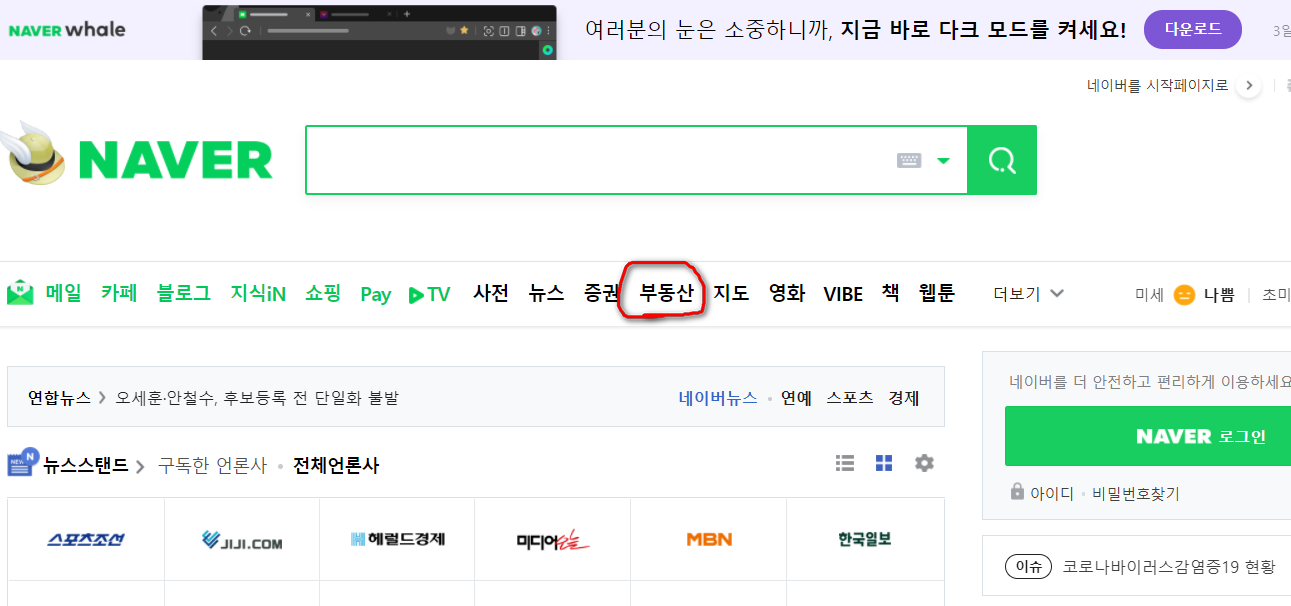1291x606 pixels.
Task: Click the 이슈 badge label
Action: click(1029, 567)
